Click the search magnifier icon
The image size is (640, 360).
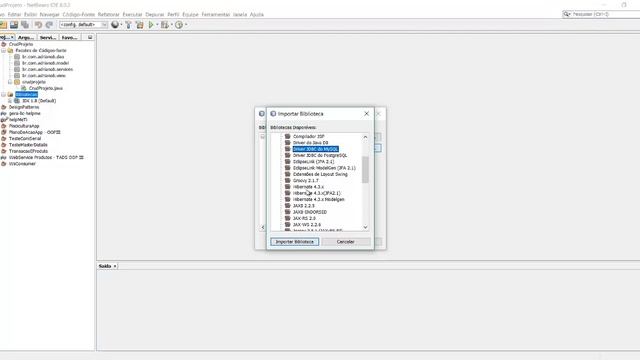click(567, 14)
